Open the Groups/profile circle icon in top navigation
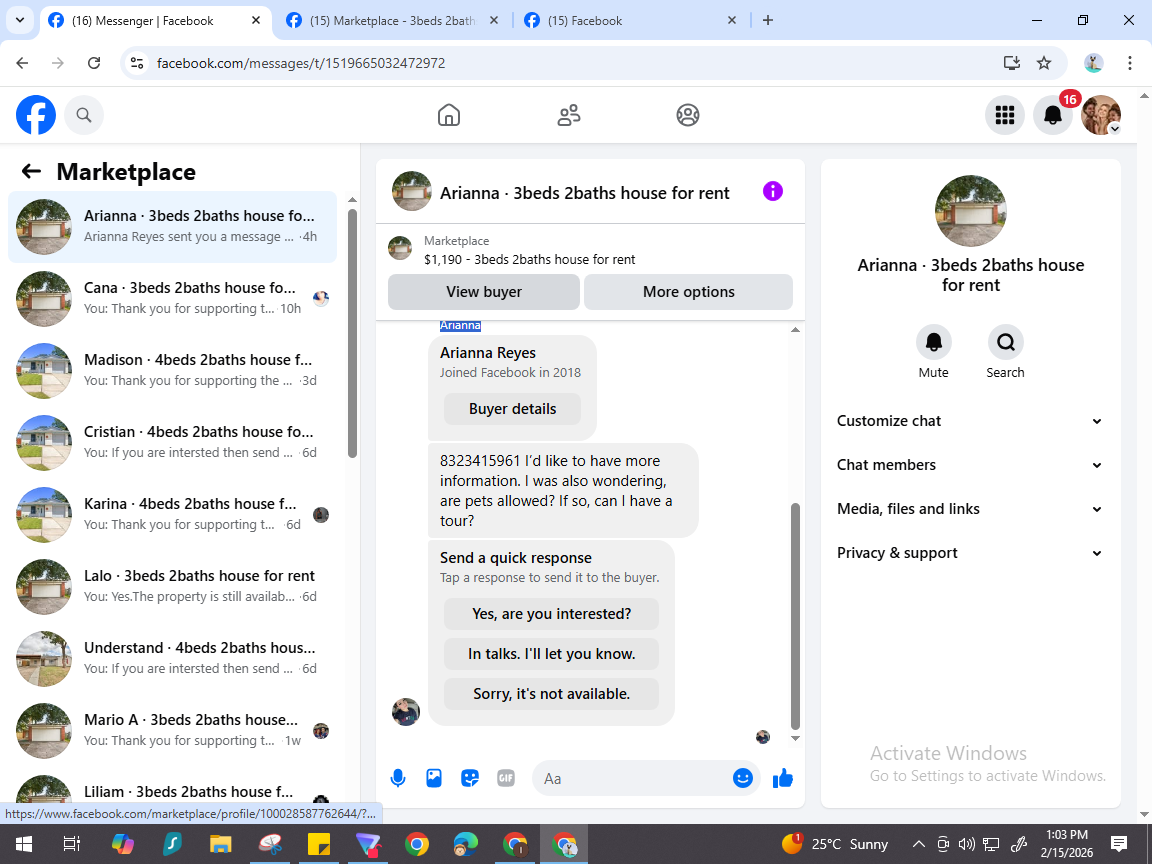The image size is (1152, 864). point(688,115)
